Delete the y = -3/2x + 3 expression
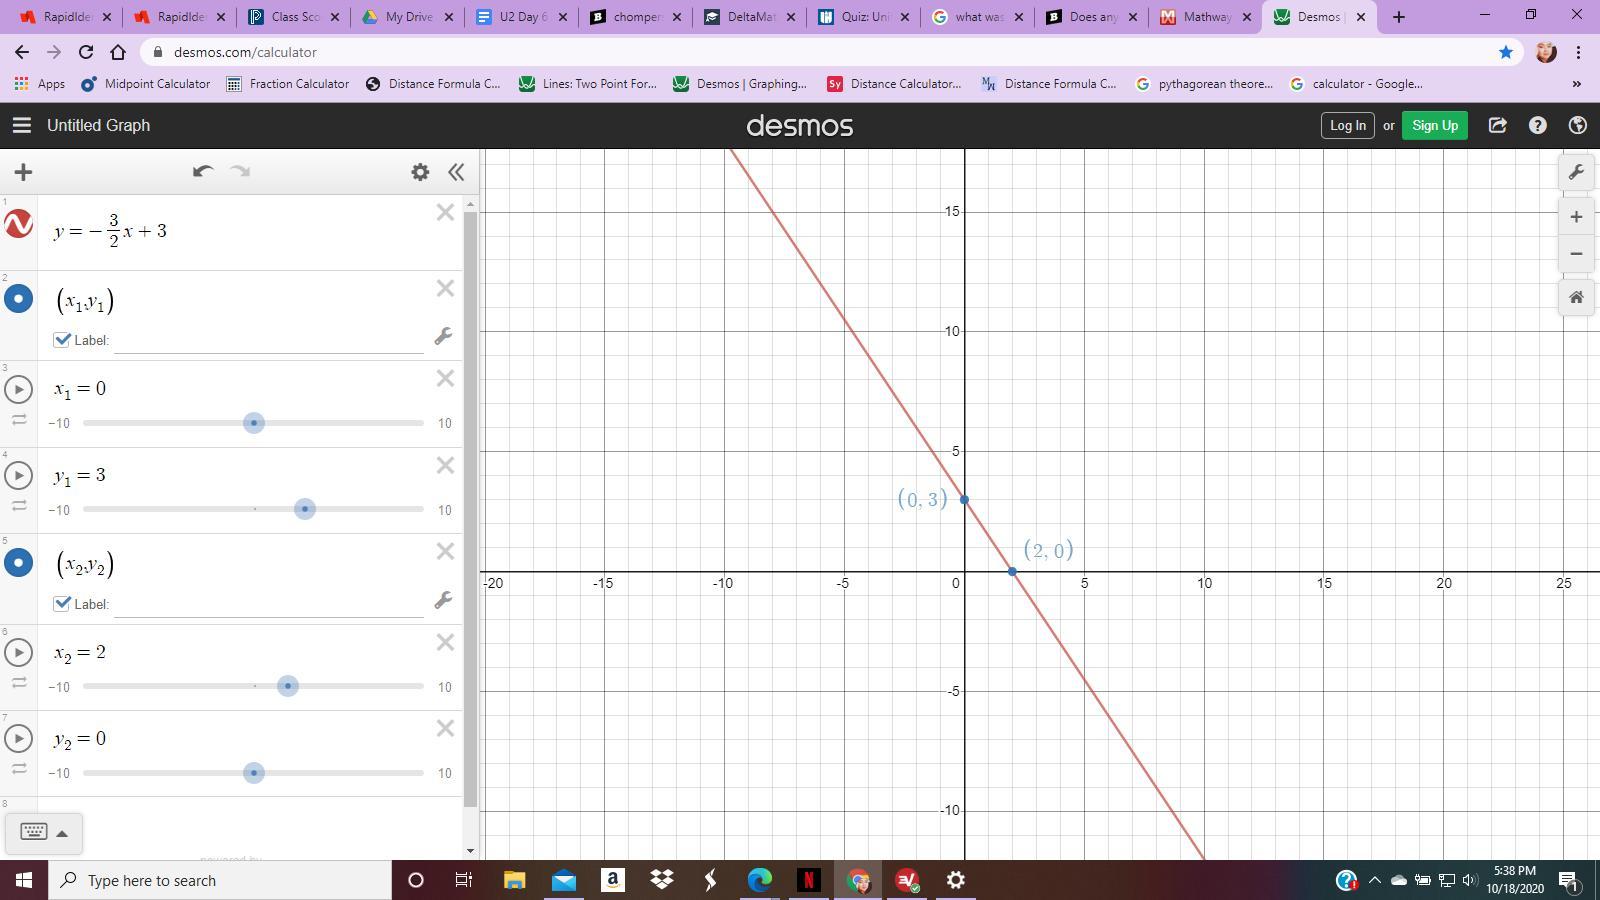The height and width of the screenshot is (900, 1600). (x=446, y=212)
